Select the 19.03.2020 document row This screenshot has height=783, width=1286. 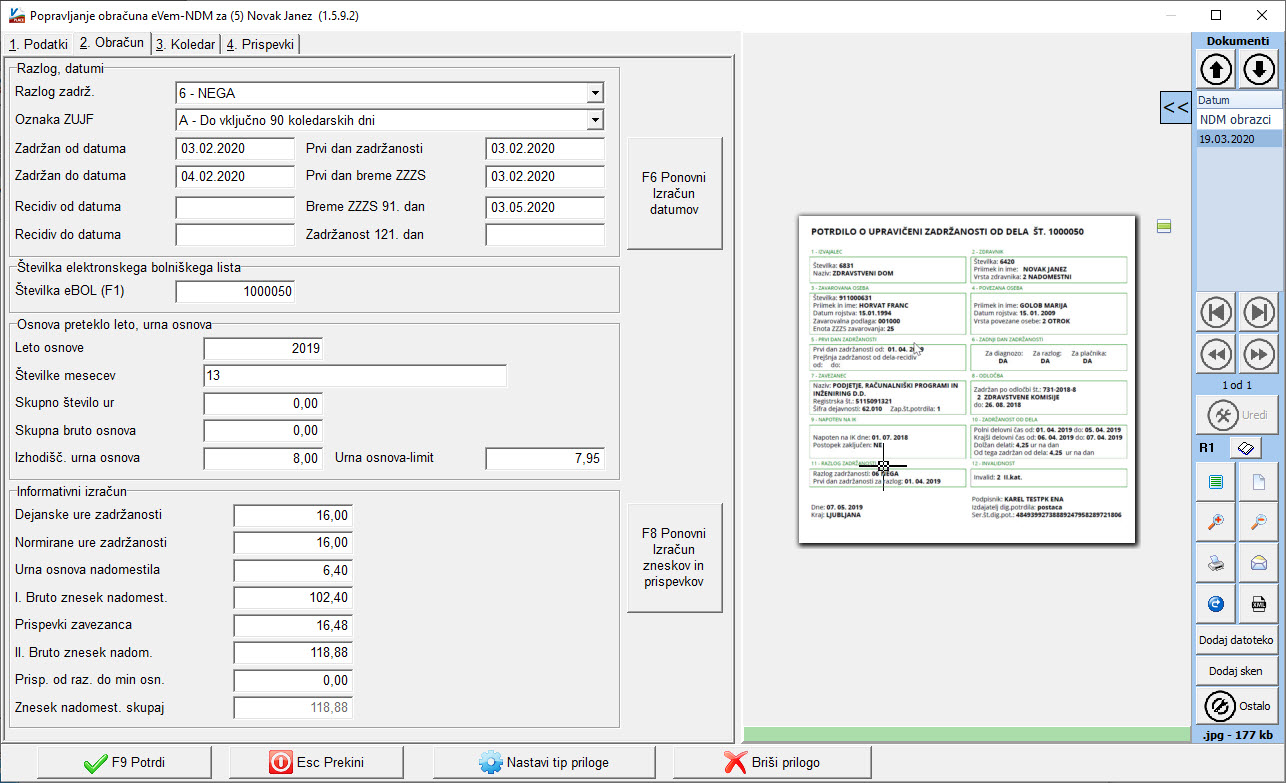click(1239, 139)
